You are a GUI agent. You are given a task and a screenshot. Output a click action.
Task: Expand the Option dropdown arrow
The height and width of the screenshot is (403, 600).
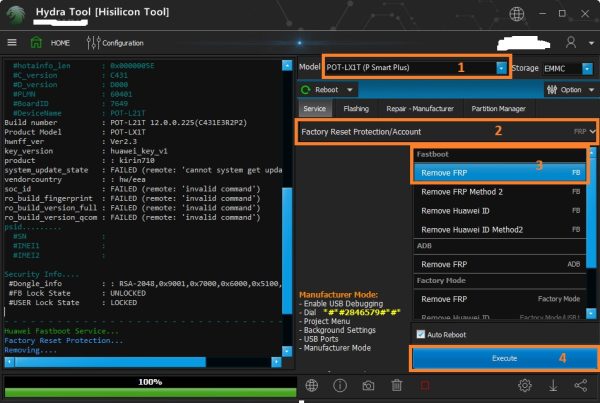pos(592,90)
